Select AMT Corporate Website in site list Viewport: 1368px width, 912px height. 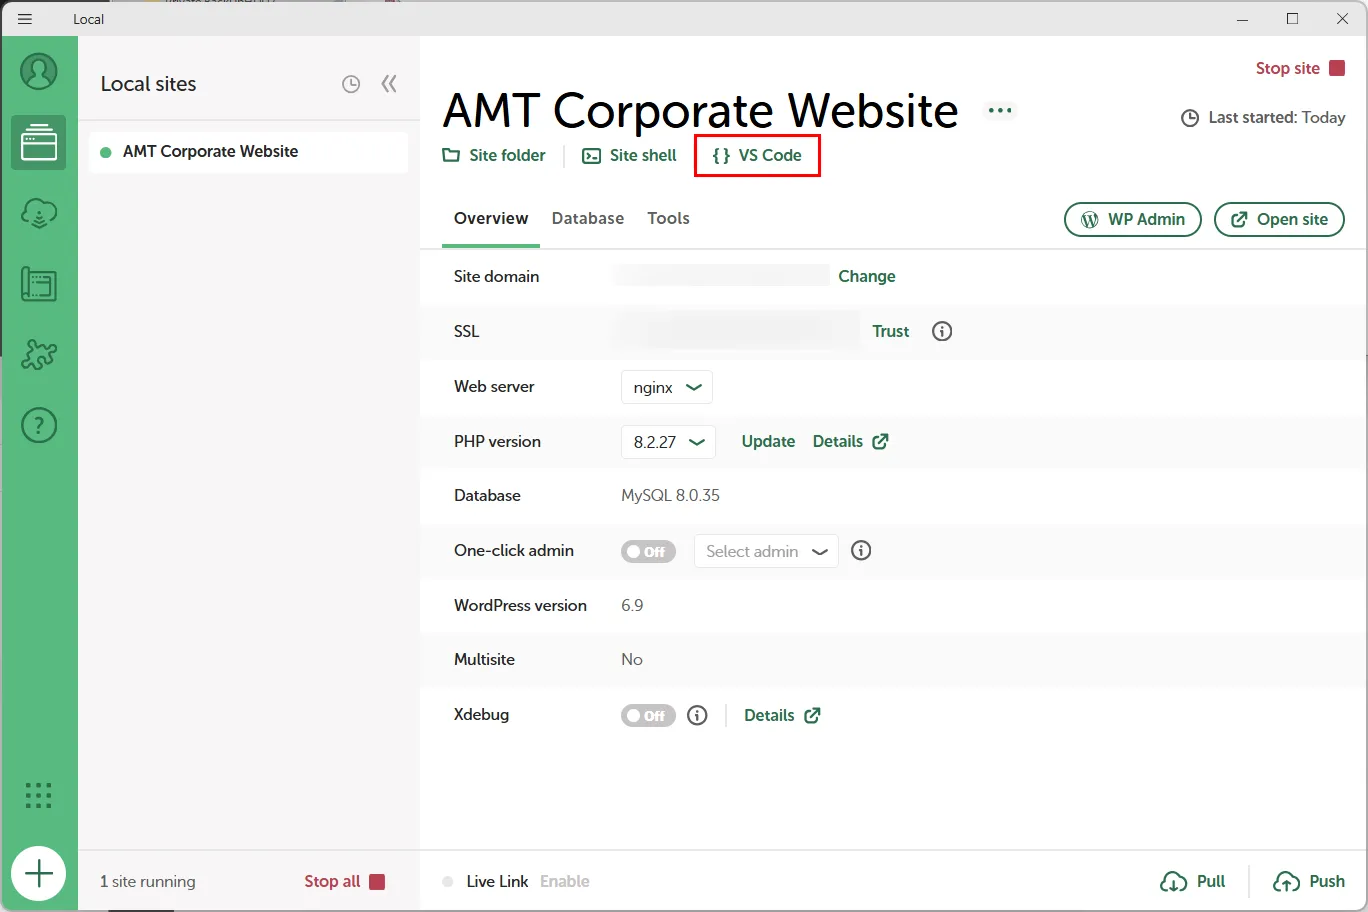211,152
